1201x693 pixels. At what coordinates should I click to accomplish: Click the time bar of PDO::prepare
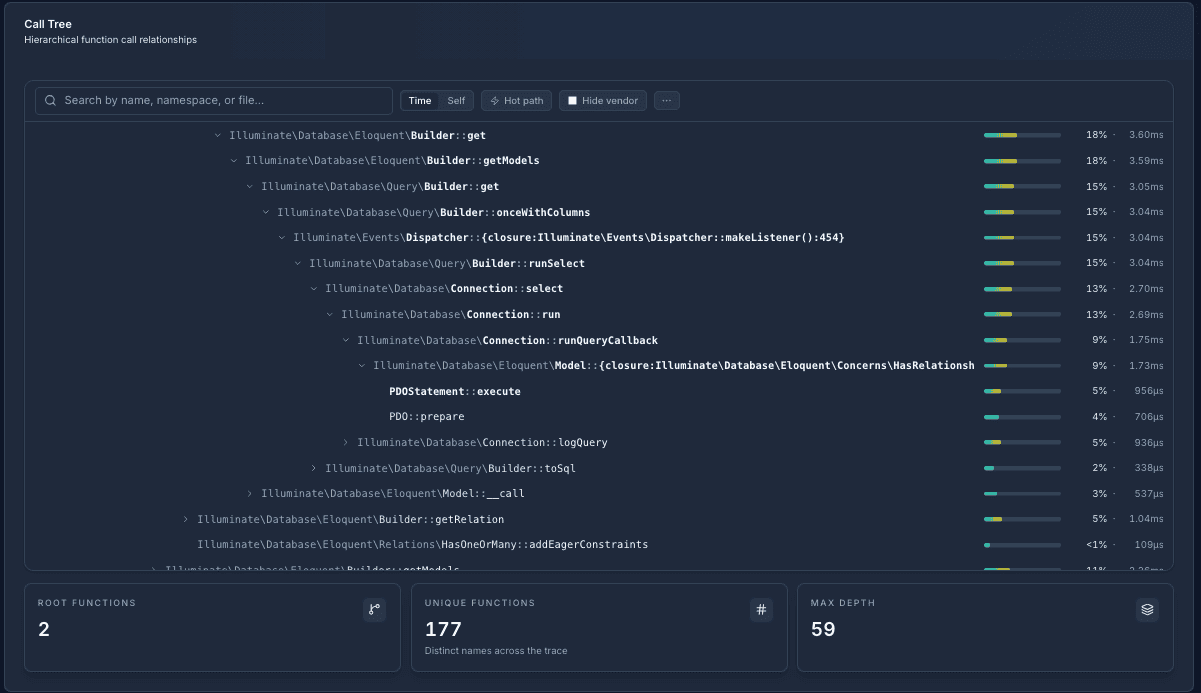pos(1022,417)
